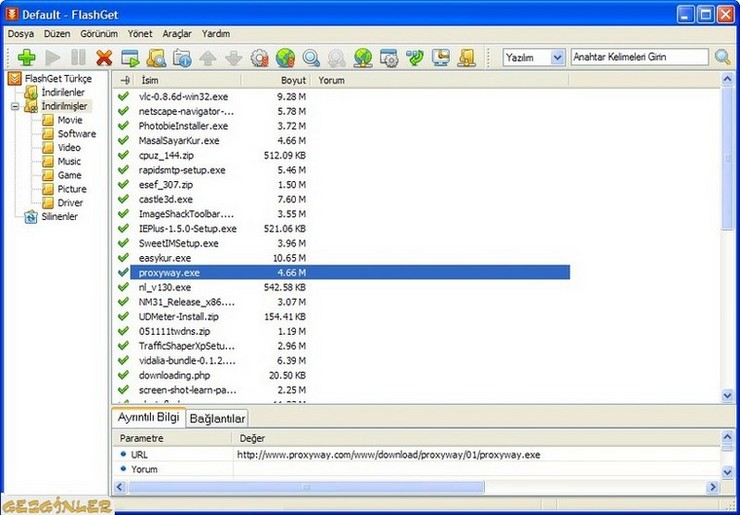Switch to the Bağlantılar tab

click(217, 418)
